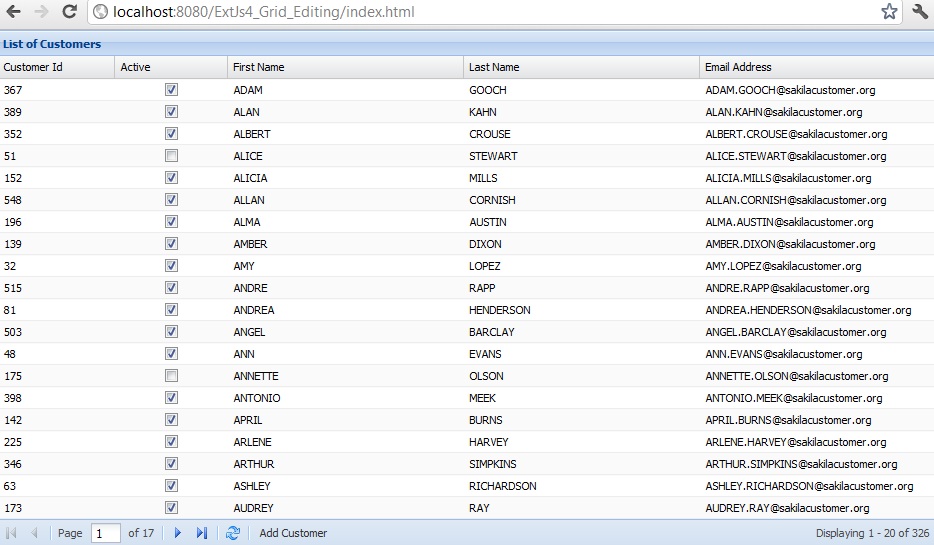Viewport: 934px width, 545px height.
Task: Uncheck Active checkbox for ALBERT CROUSE
Action: [171, 134]
